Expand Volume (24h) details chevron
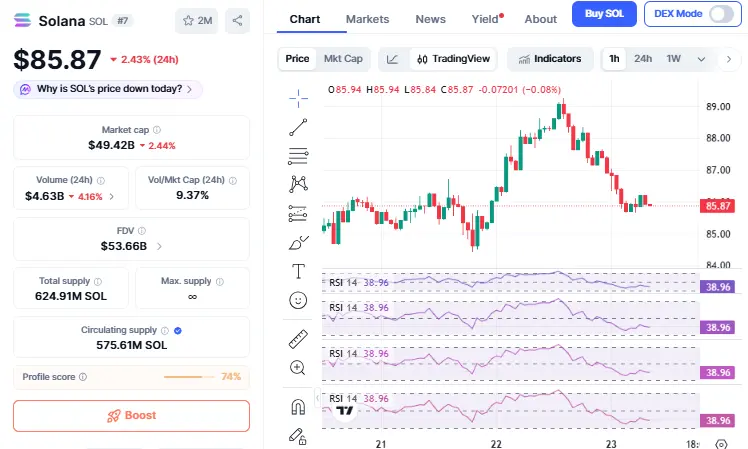The image size is (748, 449). (x=111, y=196)
